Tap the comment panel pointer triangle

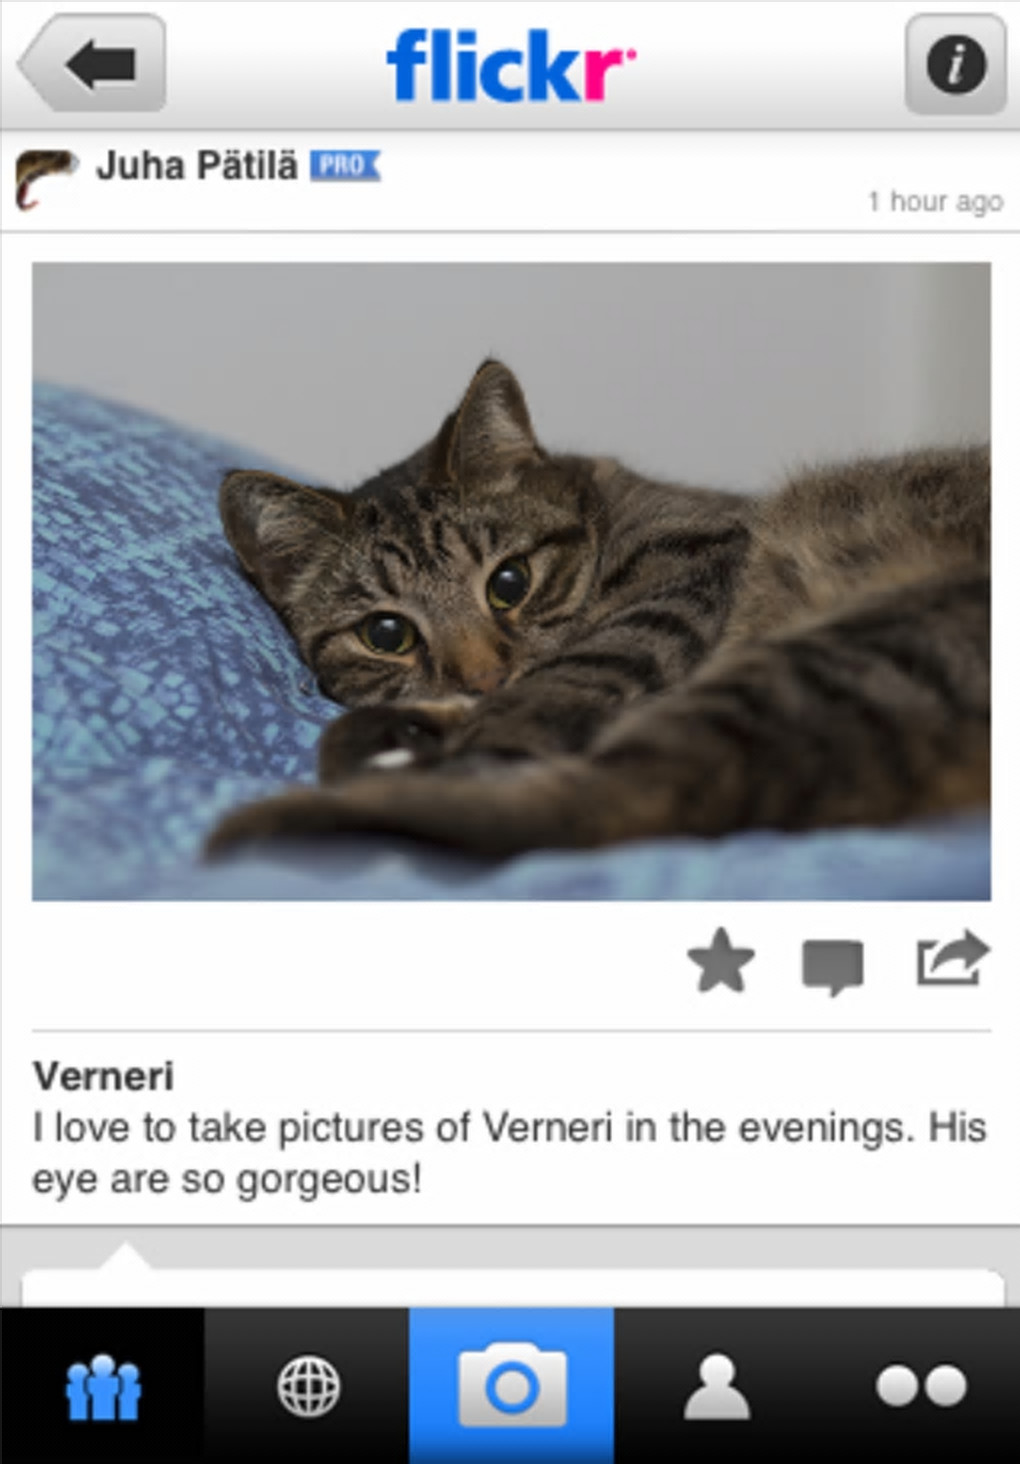tap(124, 1257)
